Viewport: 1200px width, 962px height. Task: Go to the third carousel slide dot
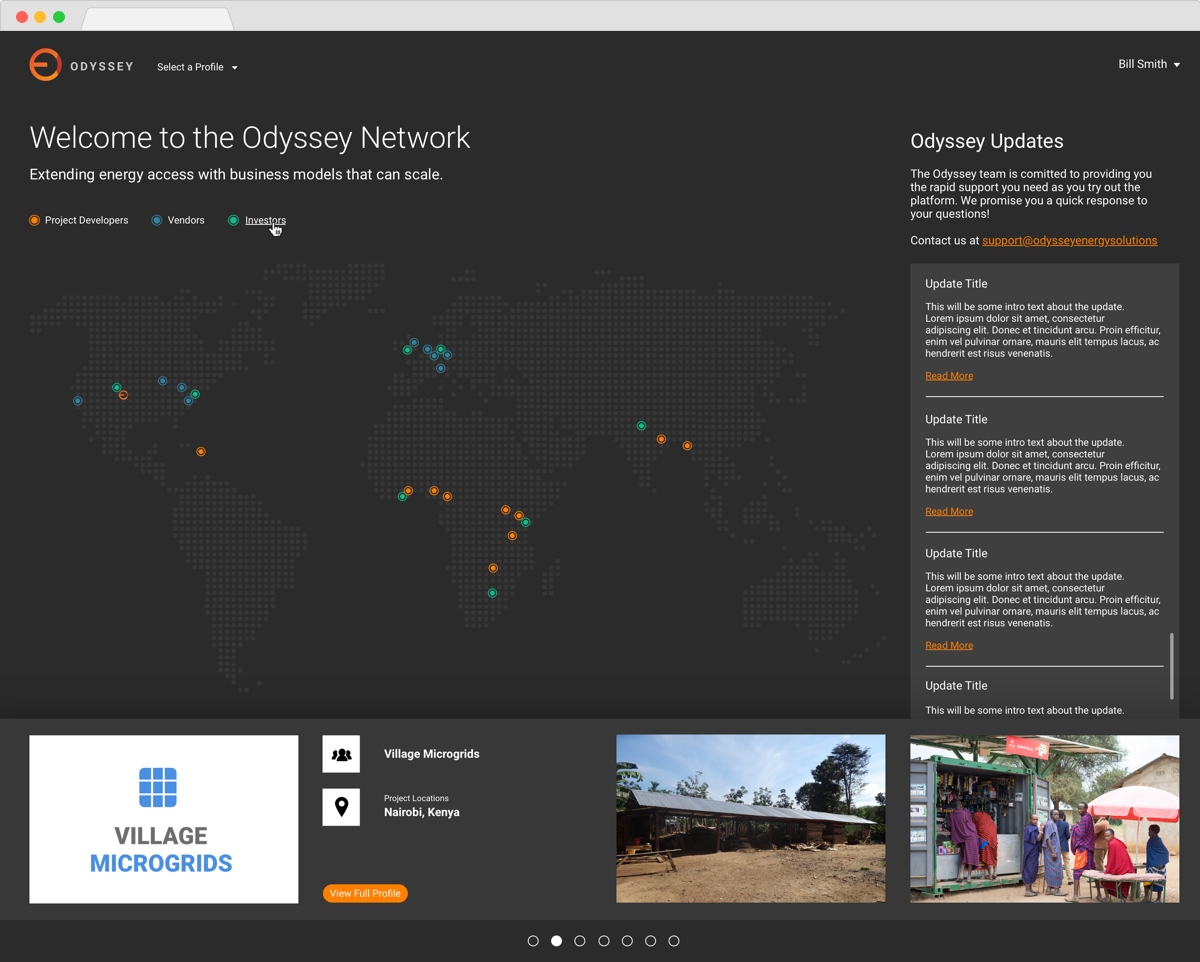coord(580,941)
